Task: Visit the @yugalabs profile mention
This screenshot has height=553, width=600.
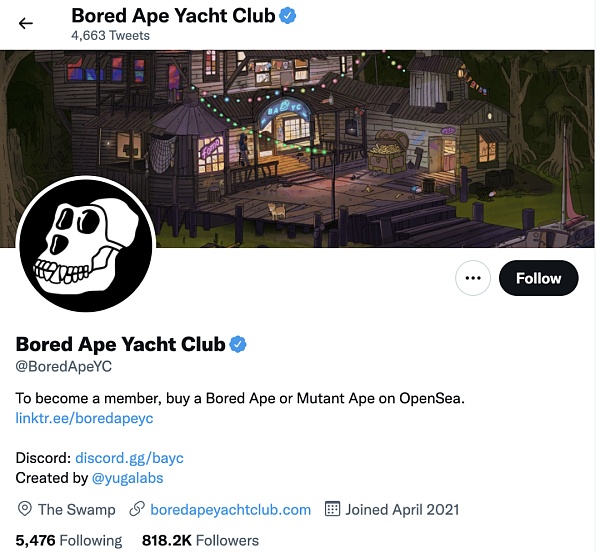Action: pyautogui.click(x=127, y=478)
